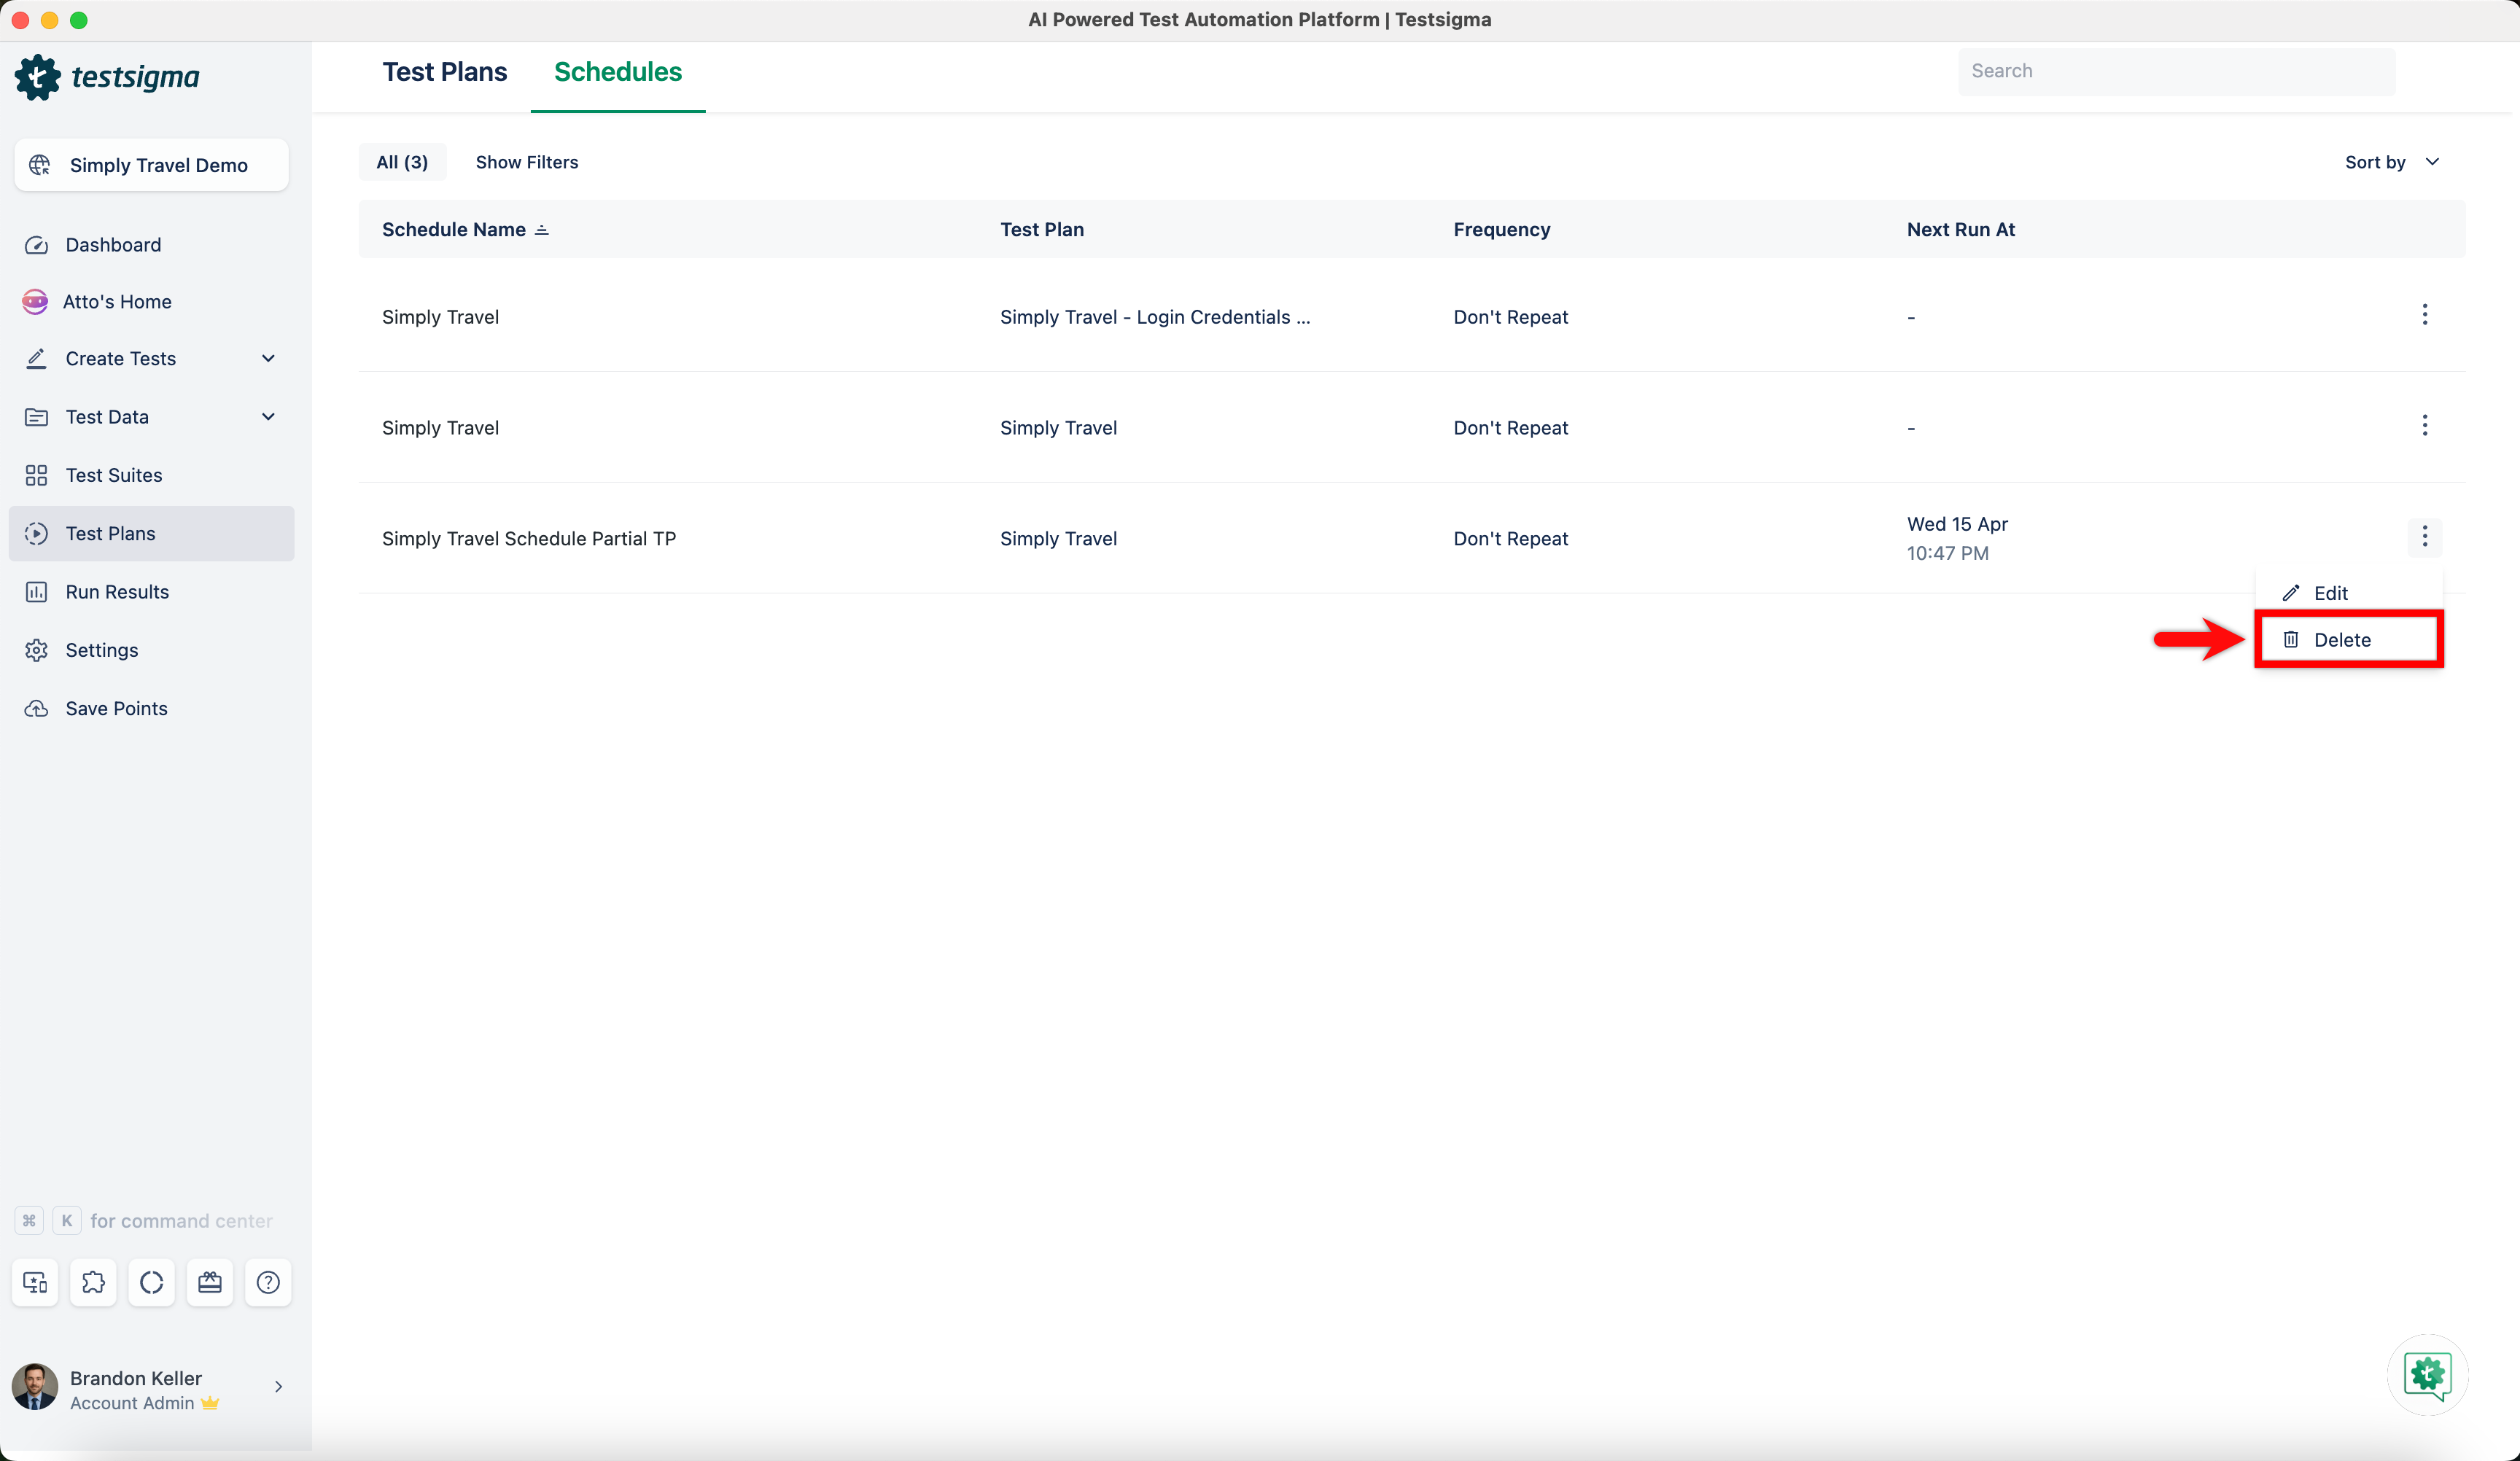
Task: Click the Search input field
Action: coord(2176,71)
